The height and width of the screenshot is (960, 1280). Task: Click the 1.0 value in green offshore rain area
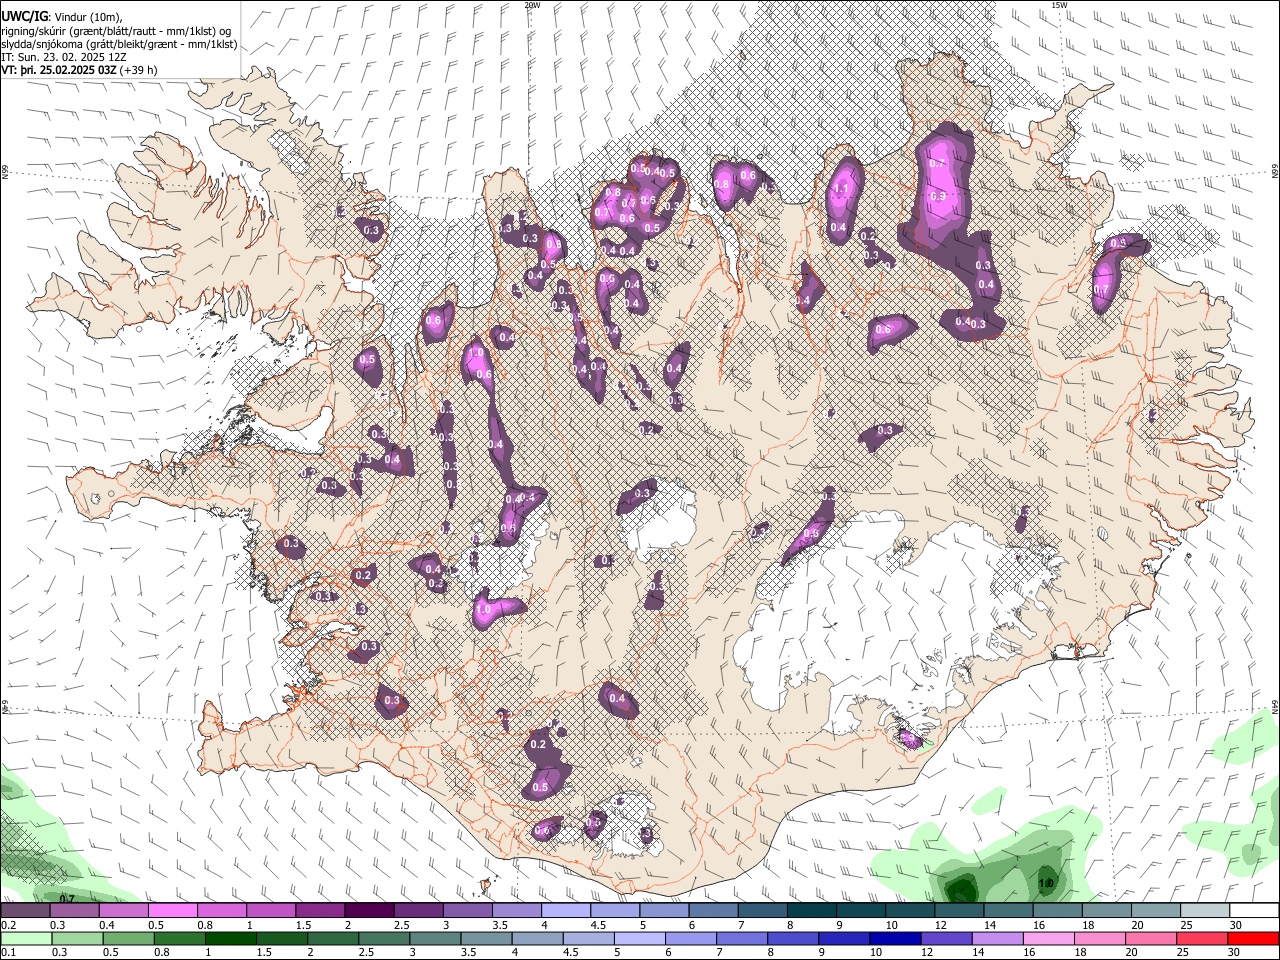click(x=1046, y=884)
